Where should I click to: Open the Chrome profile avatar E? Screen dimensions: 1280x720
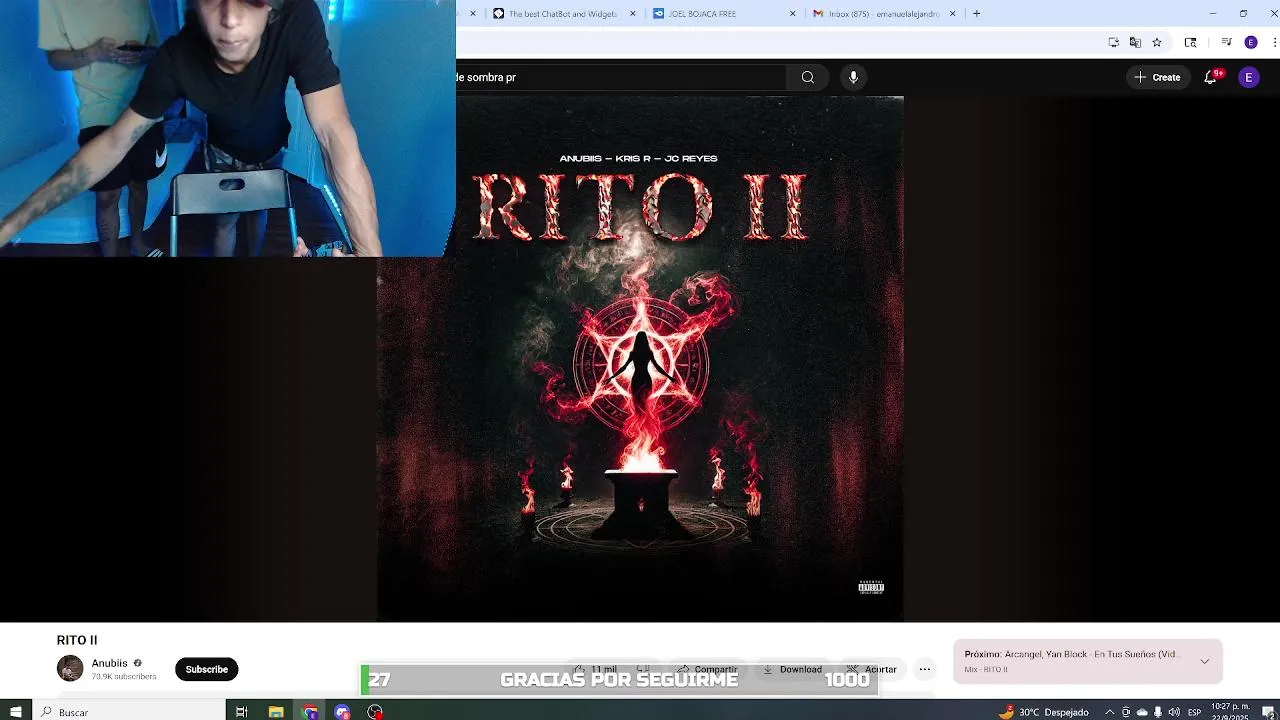[1251, 42]
